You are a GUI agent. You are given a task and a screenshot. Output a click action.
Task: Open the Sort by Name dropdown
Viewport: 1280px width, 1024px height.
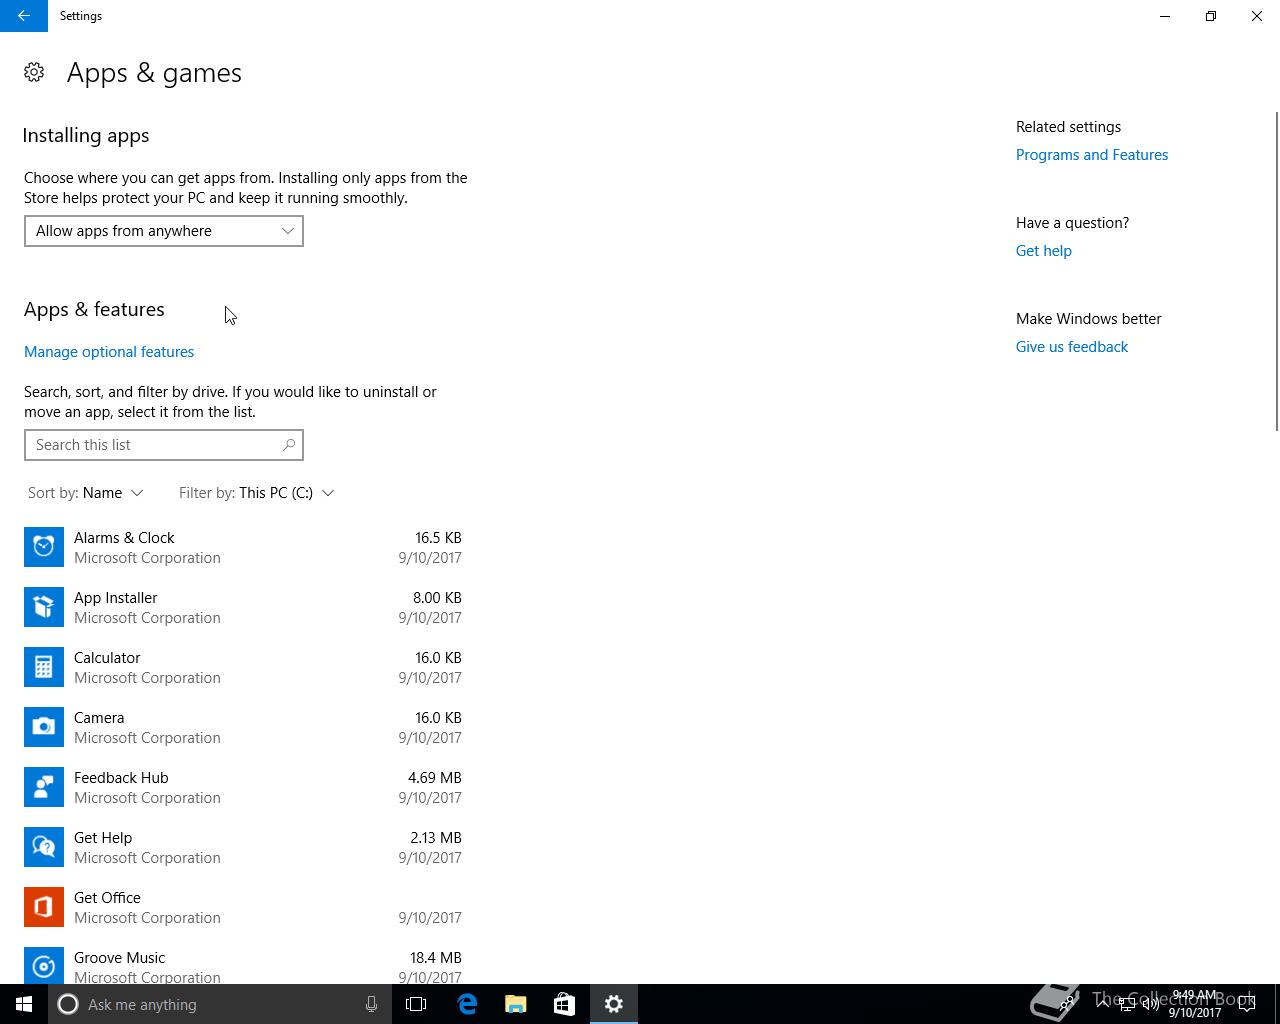click(x=86, y=493)
